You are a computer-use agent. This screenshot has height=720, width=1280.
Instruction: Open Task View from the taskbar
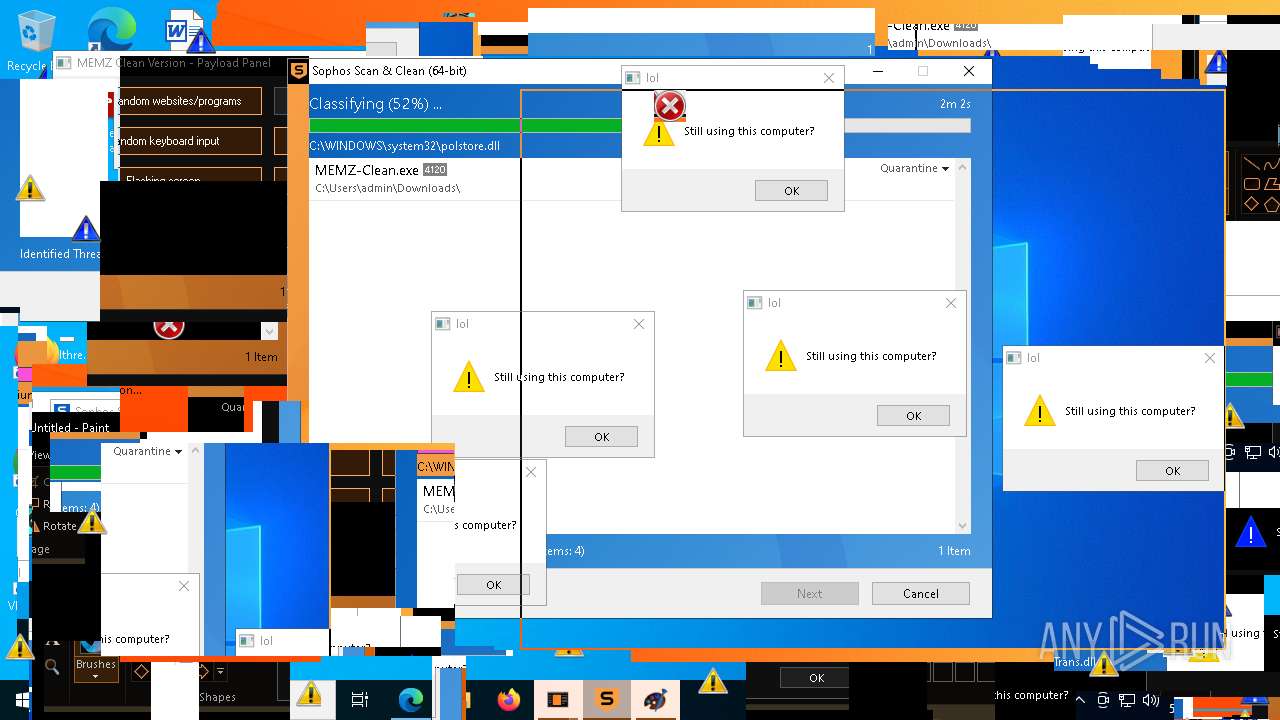coord(360,700)
